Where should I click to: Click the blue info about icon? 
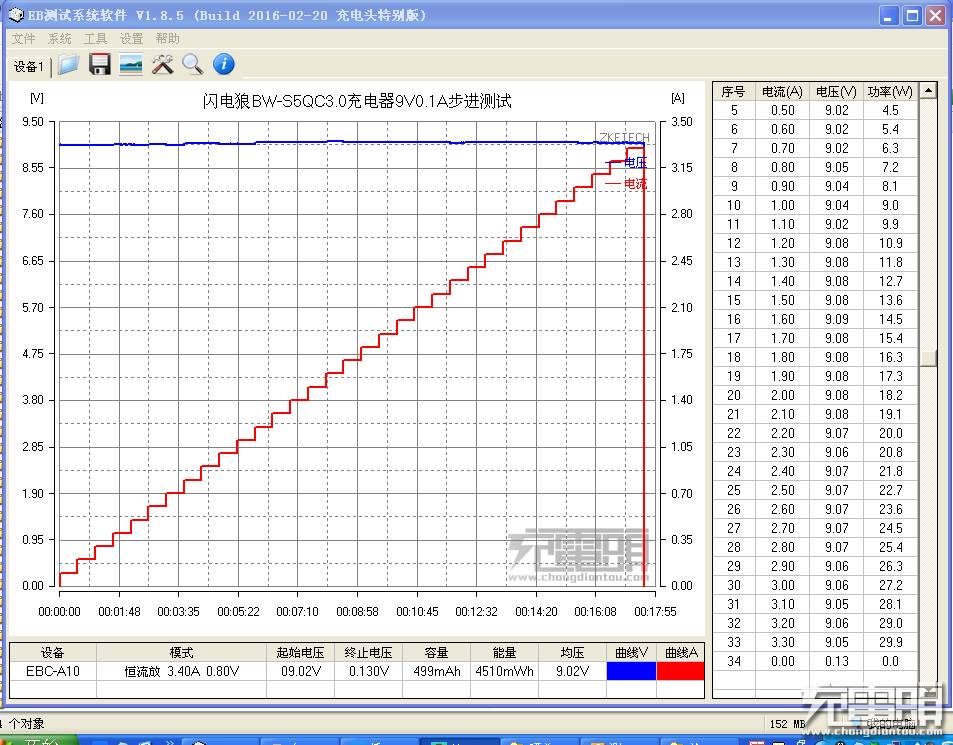point(224,64)
